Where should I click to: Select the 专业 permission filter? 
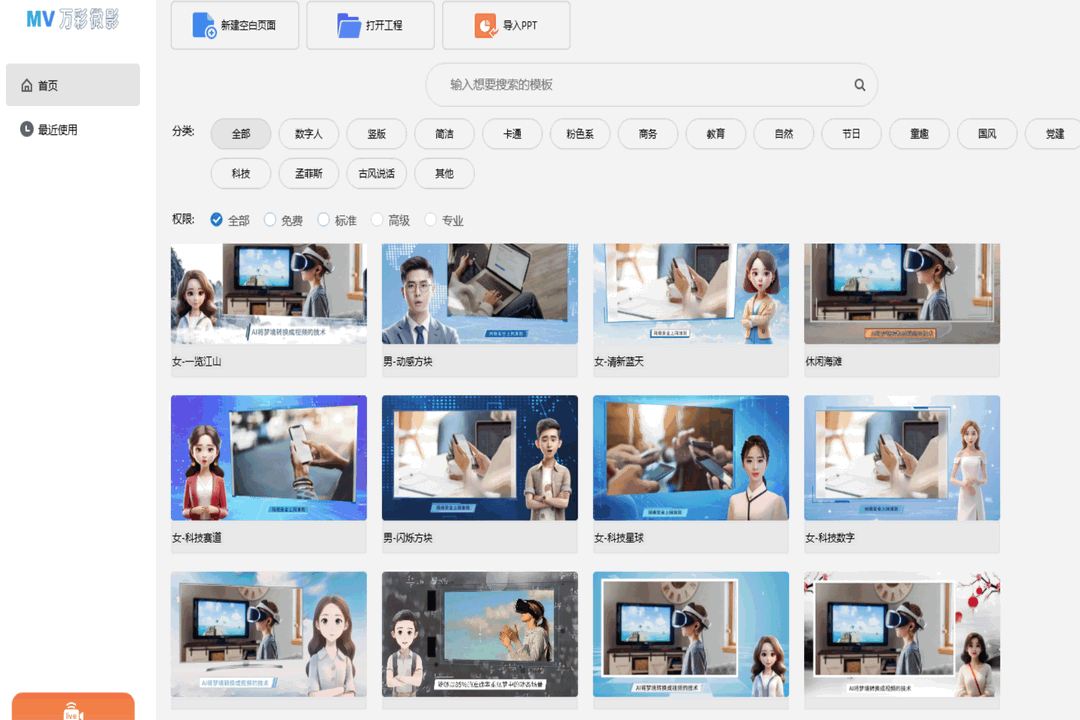pos(430,219)
